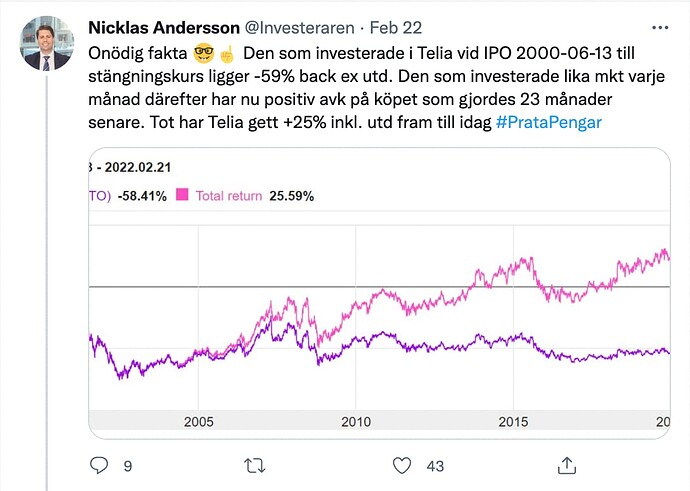
Task: Open Nicklas Andersson's profile picture
Action: coord(45,43)
